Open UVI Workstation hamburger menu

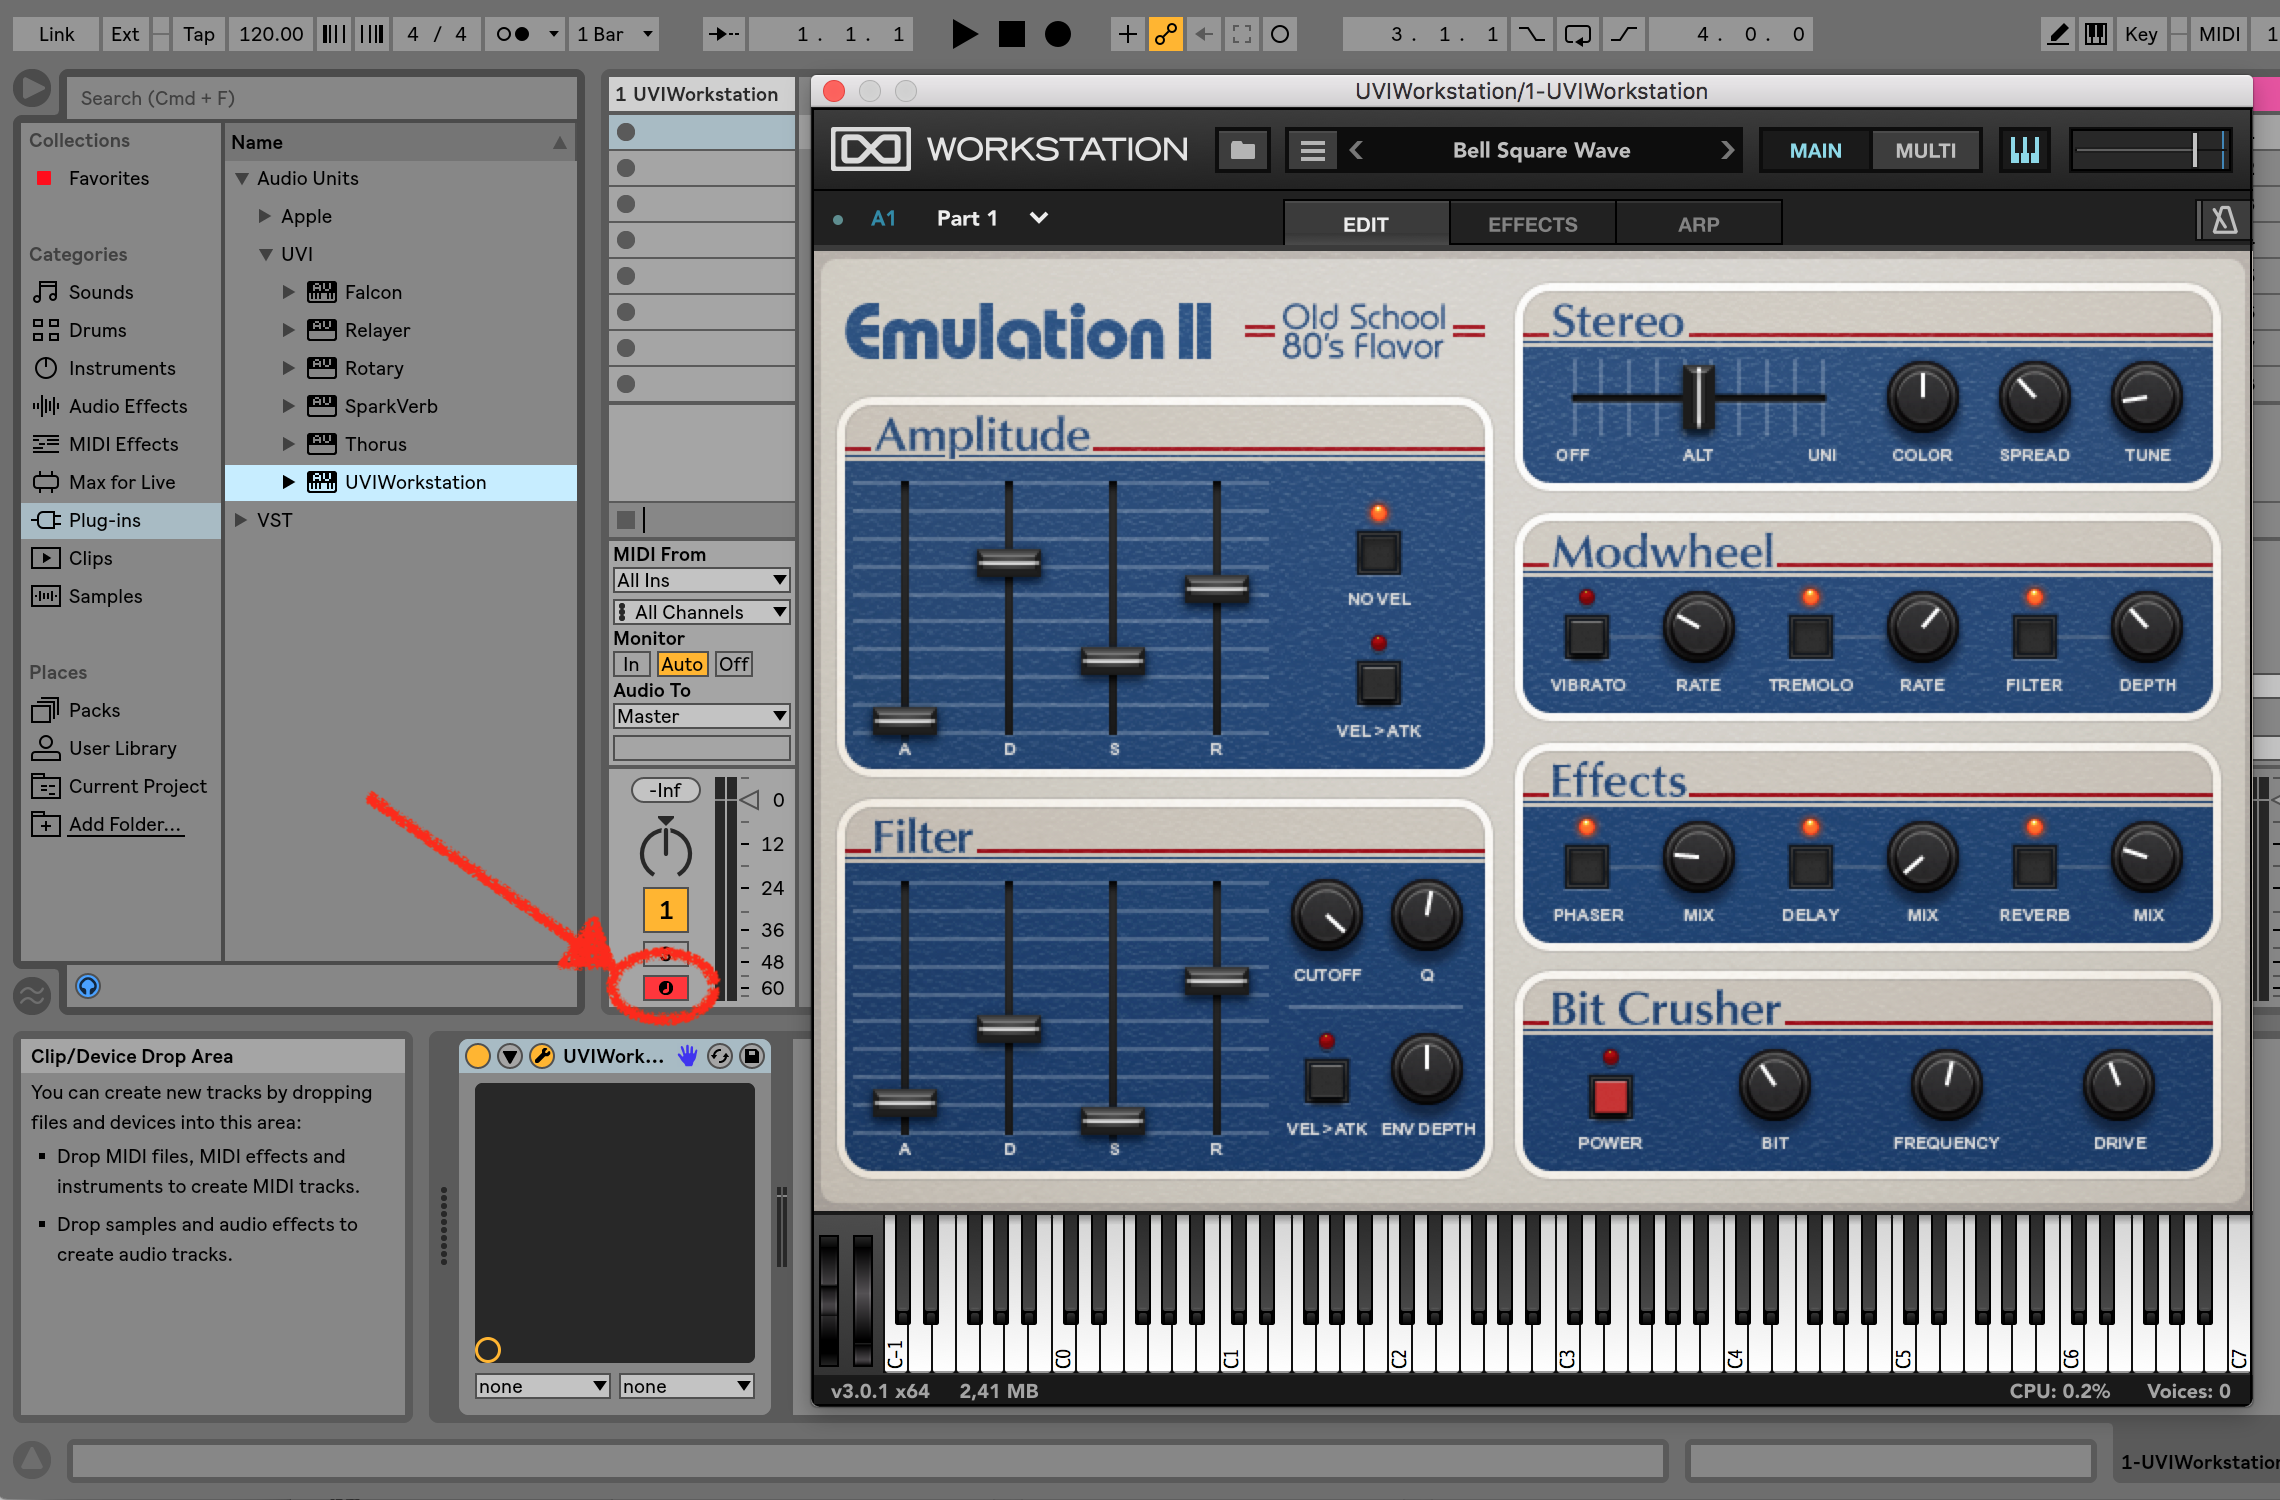pyautogui.click(x=1312, y=150)
